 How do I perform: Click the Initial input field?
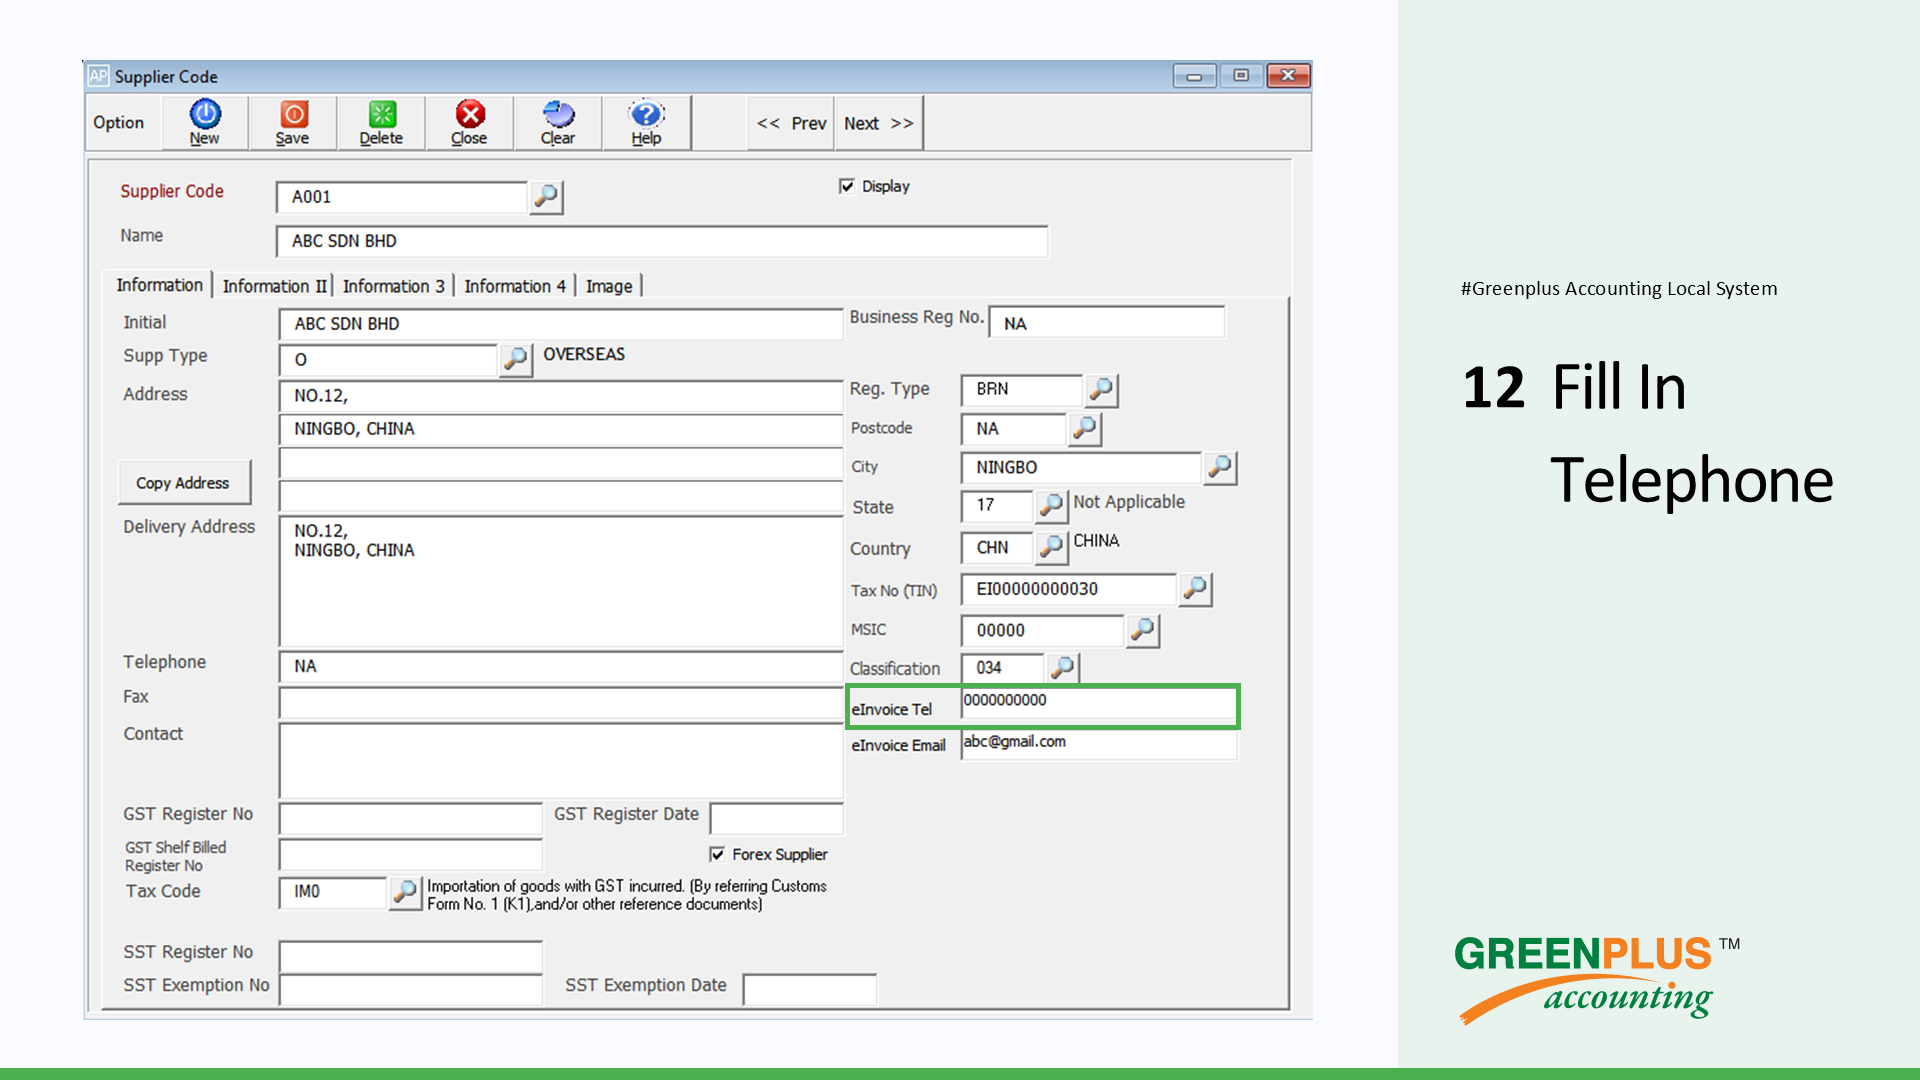click(561, 324)
